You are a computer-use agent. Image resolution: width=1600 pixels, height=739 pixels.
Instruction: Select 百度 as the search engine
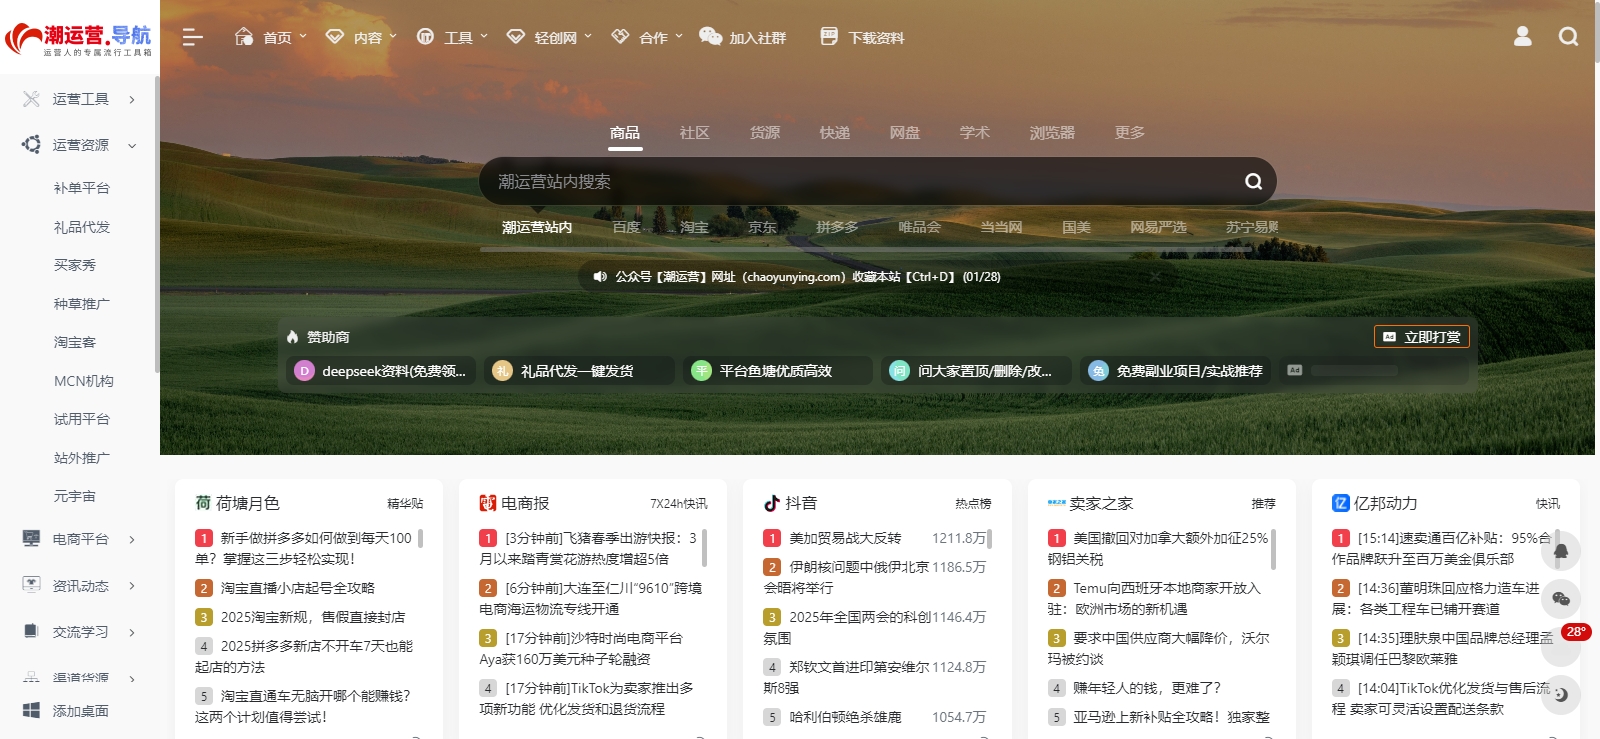[x=626, y=227]
